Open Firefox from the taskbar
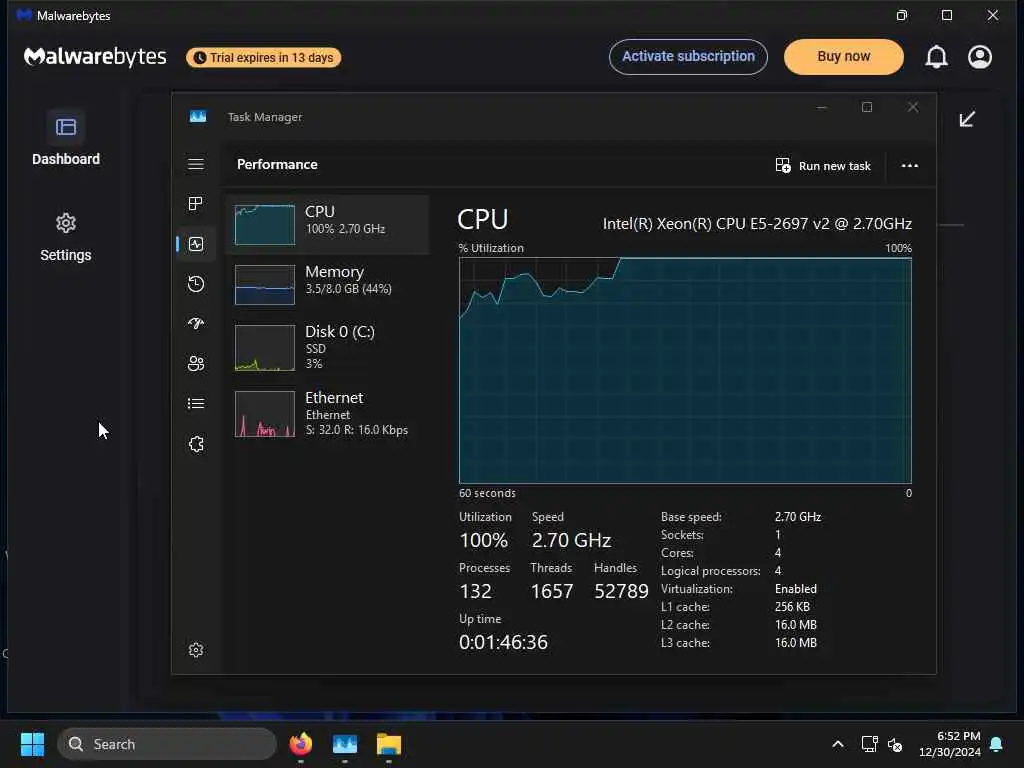Screen dimensions: 1024x768 coord(300,744)
